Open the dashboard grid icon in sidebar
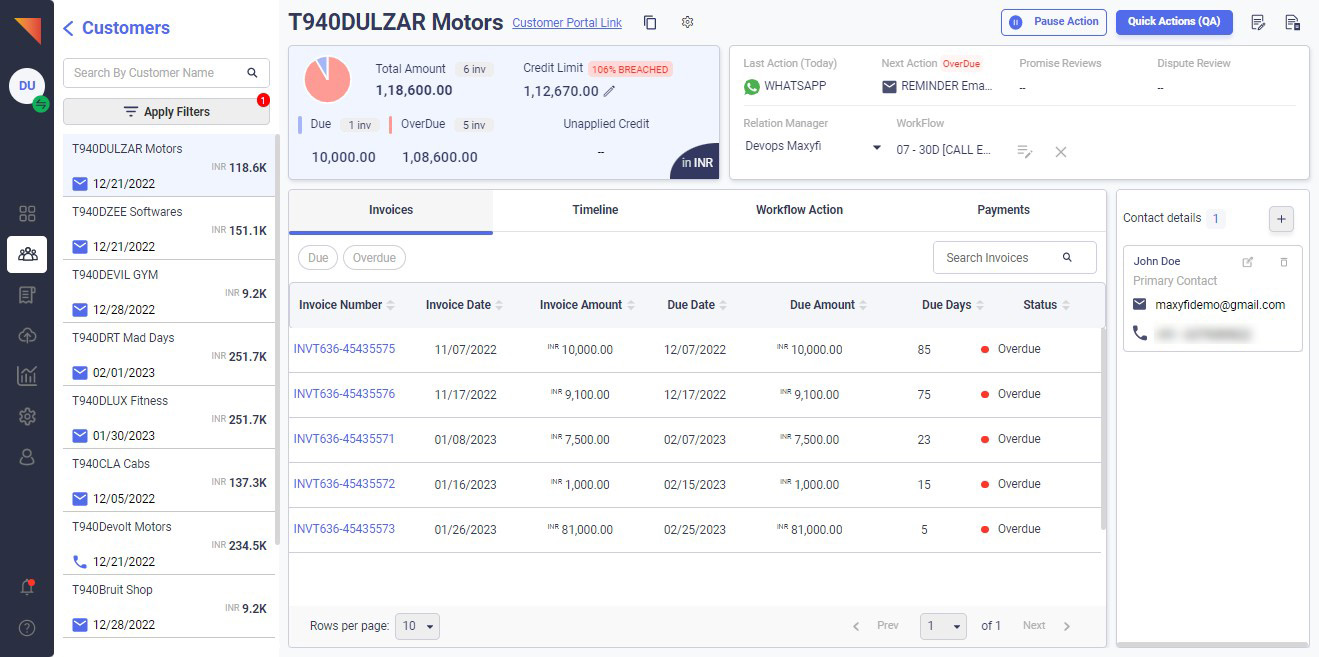 tap(27, 213)
